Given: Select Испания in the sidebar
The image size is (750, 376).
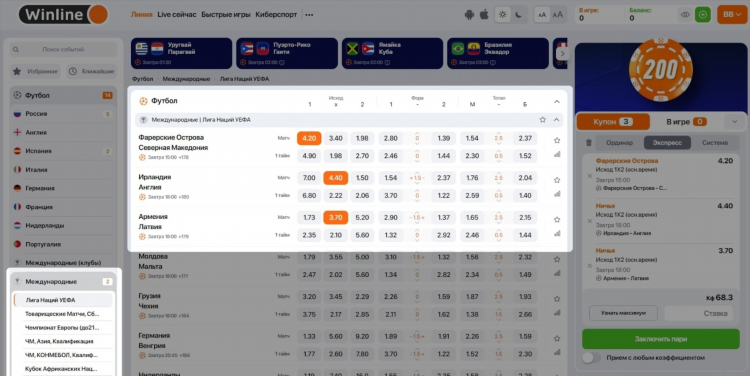Looking at the screenshot, I should tap(63, 151).
